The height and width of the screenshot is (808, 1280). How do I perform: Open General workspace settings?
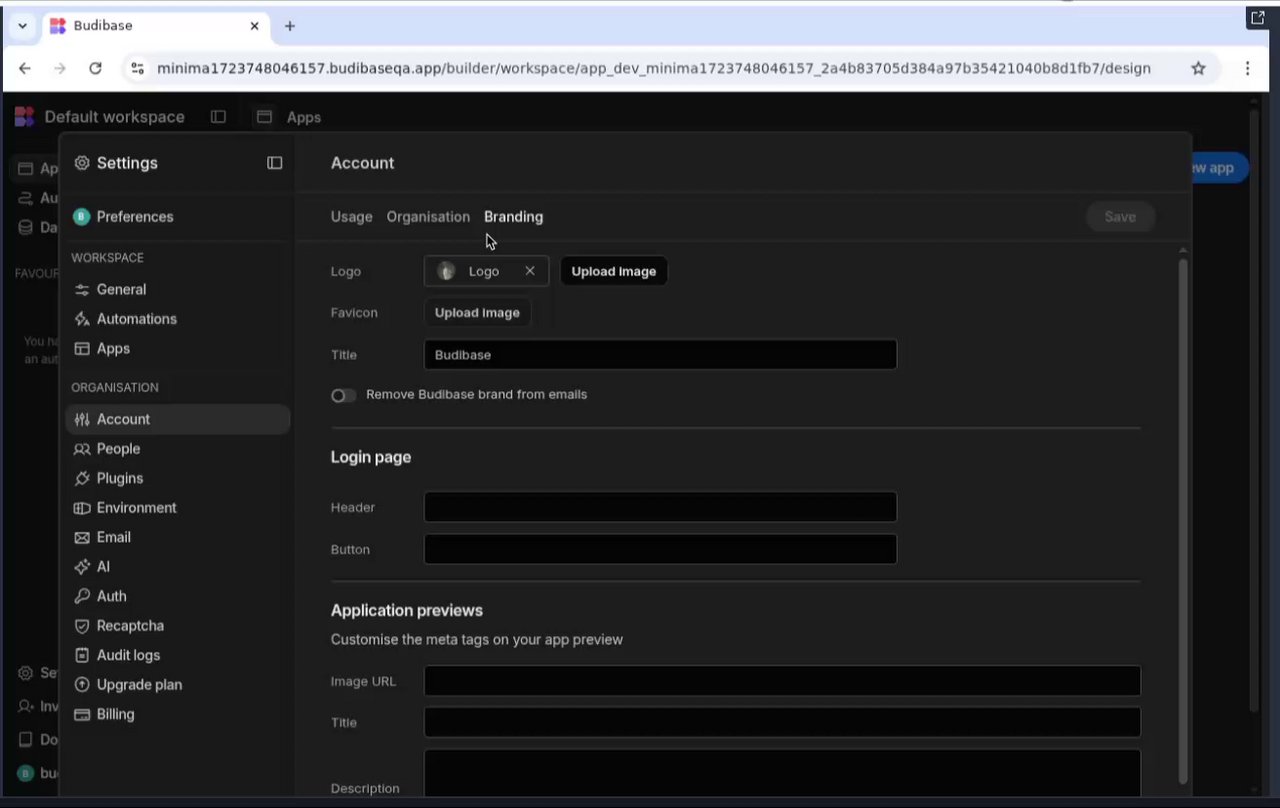pos(177,290)
